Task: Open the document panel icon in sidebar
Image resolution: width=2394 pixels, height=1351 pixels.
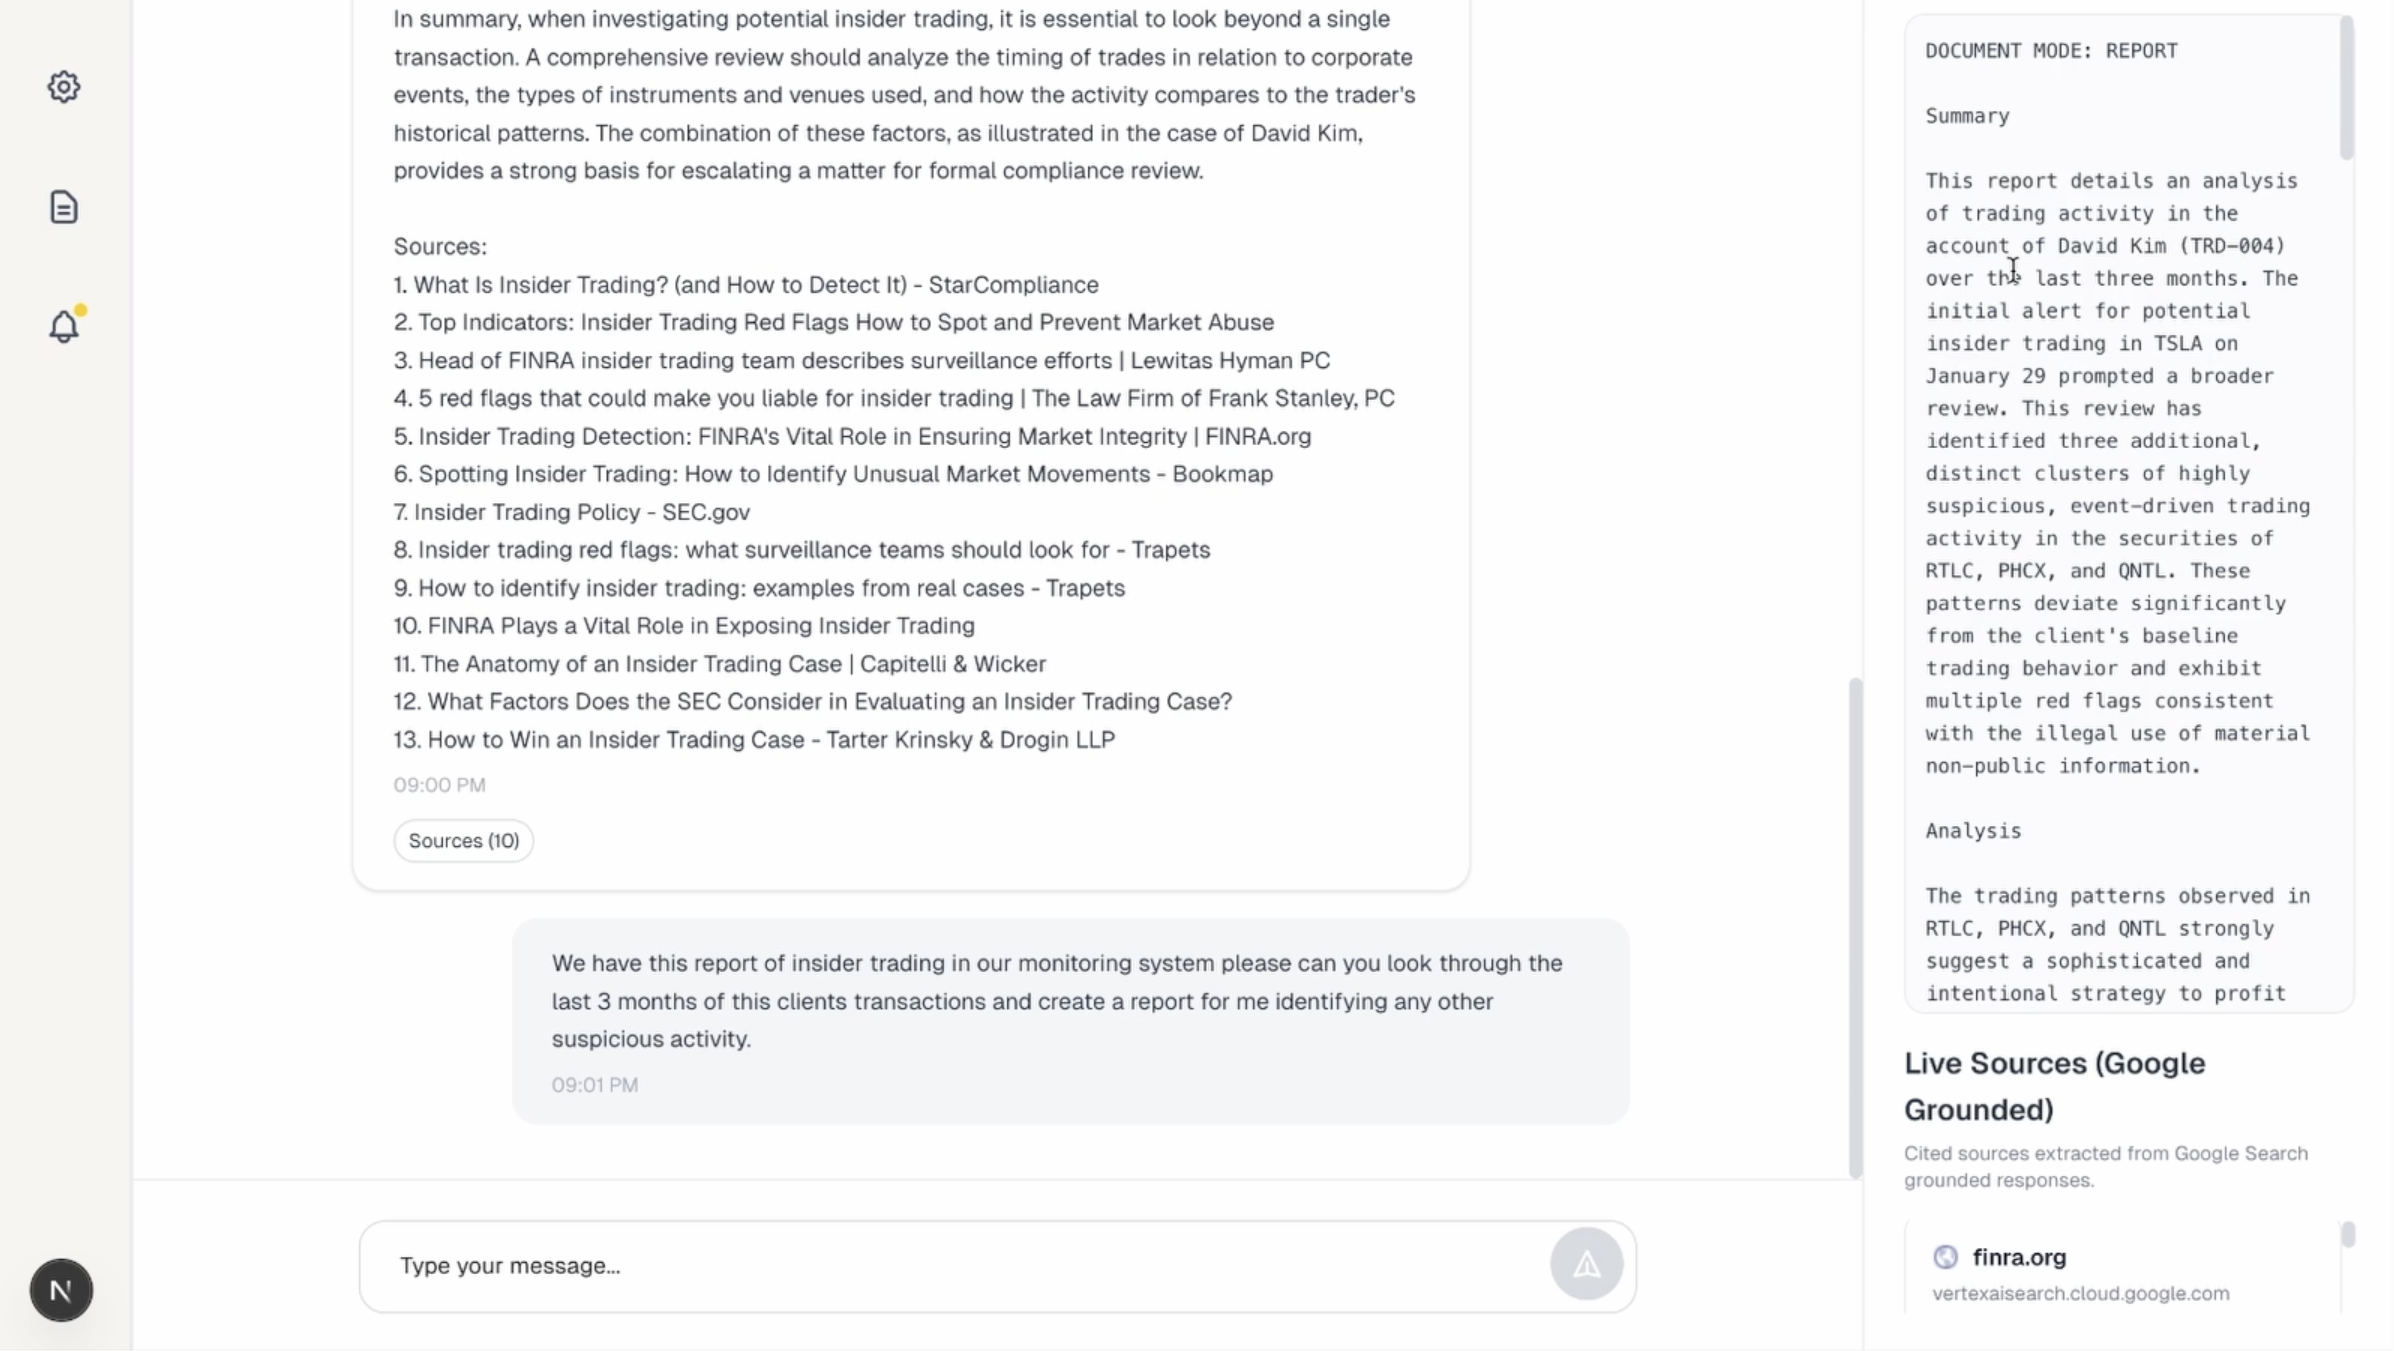Action: [x=64, y=206]
